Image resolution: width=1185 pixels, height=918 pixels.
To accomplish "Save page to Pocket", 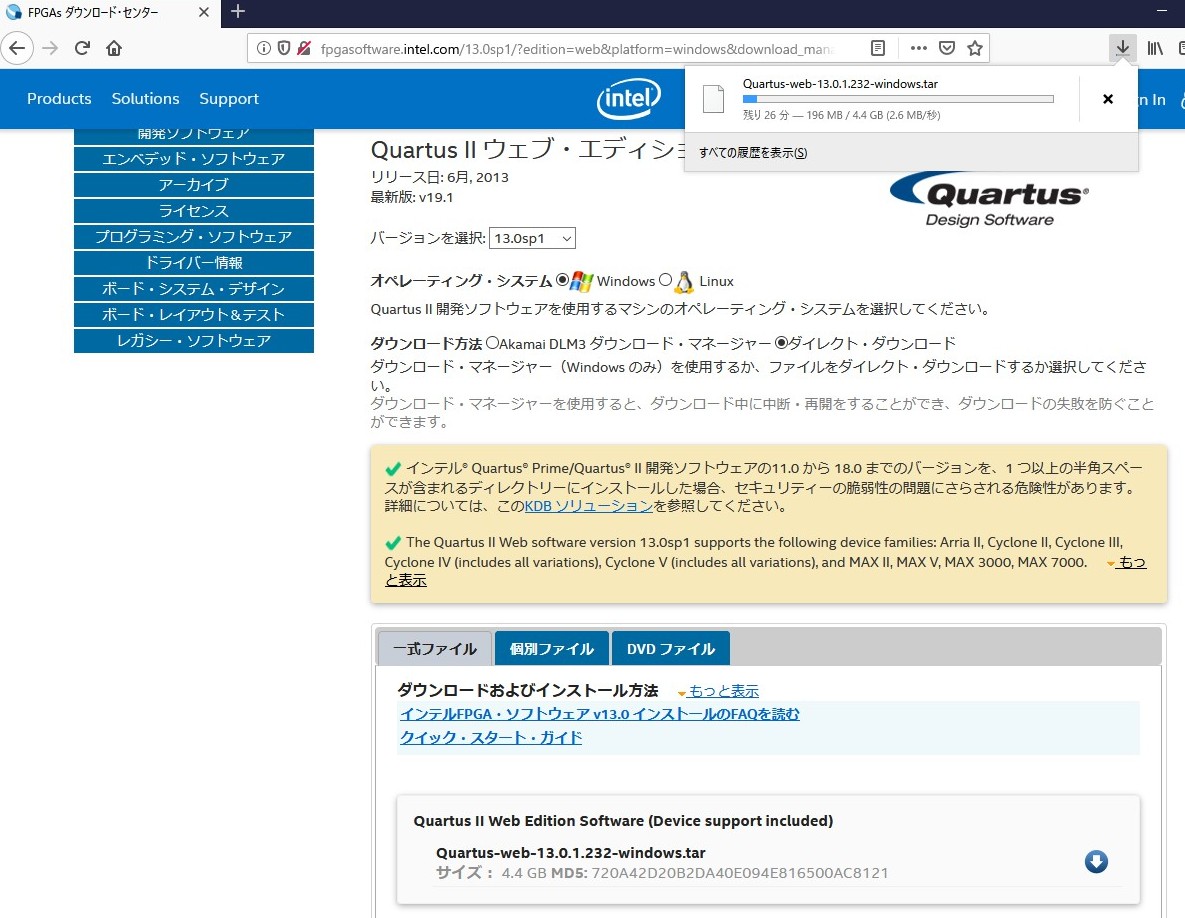I will click(x=946, y=48).
